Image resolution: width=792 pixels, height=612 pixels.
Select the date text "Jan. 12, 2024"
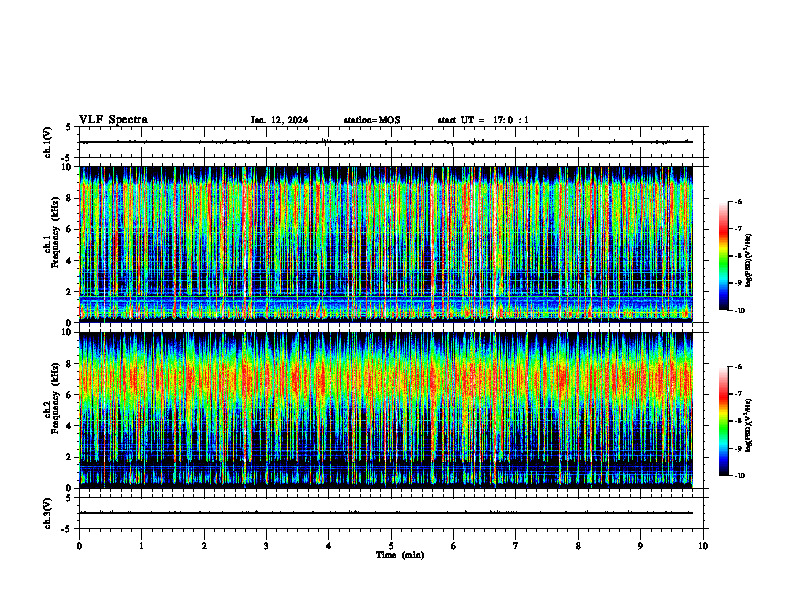[279, 120]
